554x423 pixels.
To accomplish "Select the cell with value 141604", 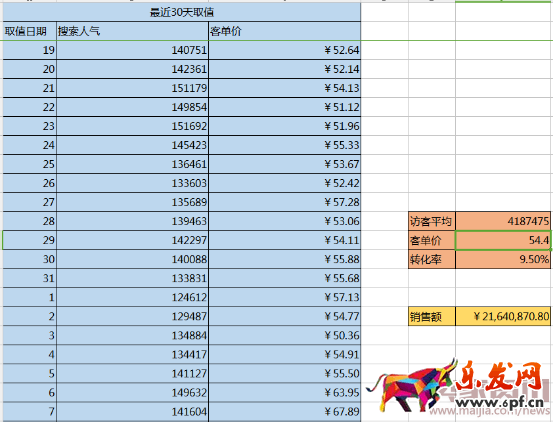I will coord(132,412).
